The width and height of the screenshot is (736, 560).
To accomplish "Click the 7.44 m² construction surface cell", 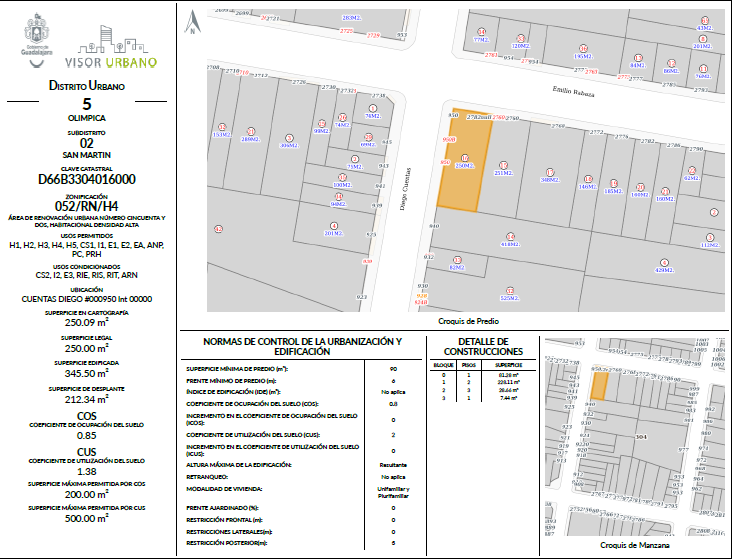I will click(x=509, y=398).
